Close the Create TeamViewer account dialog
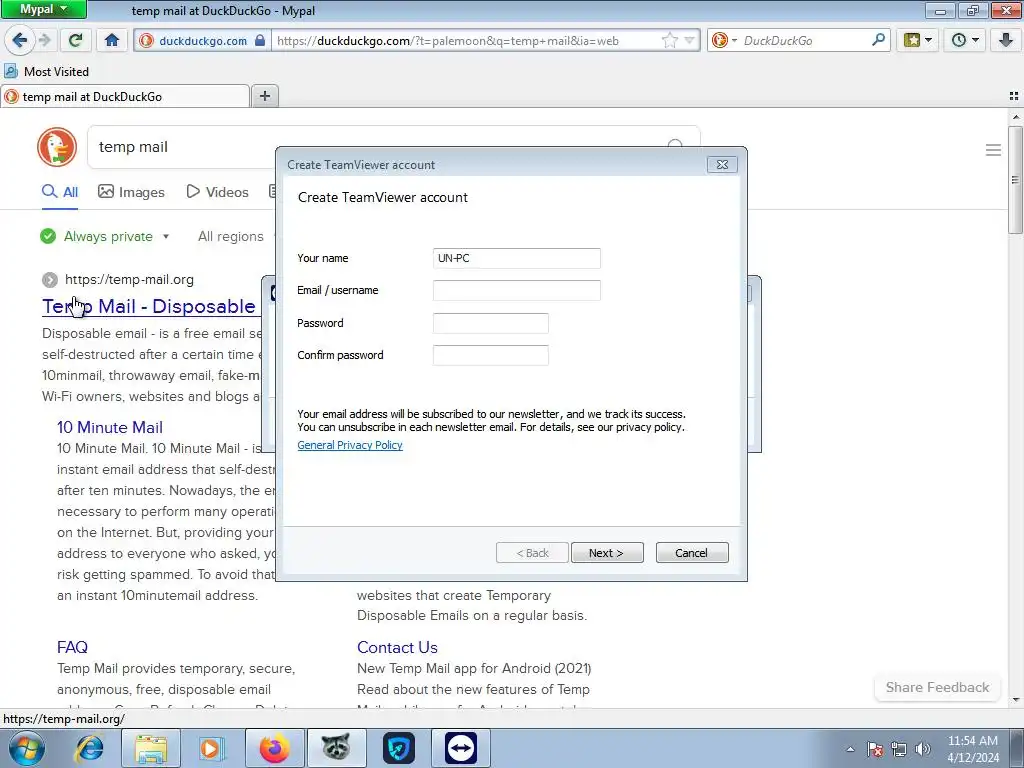The height and width of the screenshot is (768, 1024). pos(722,165)
